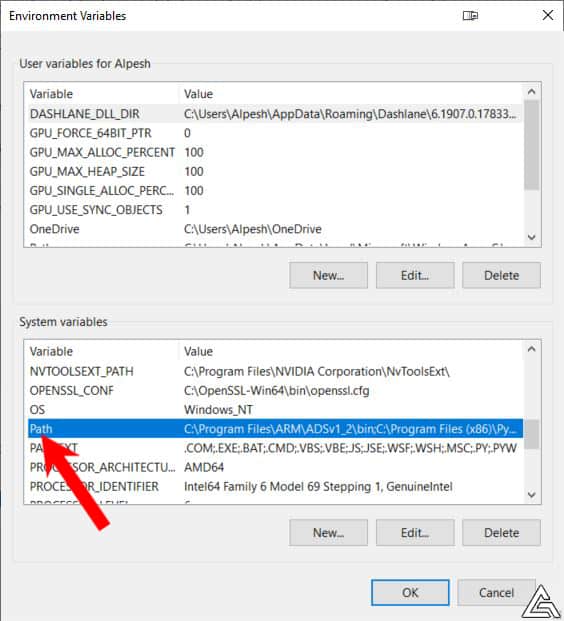Click user variables scroll down arrow

[532, 237]
